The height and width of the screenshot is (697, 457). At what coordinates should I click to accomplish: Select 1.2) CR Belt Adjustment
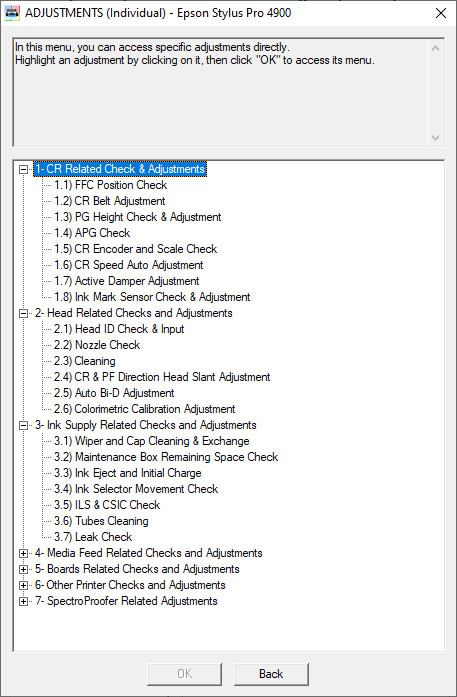(x=109, y=201)
